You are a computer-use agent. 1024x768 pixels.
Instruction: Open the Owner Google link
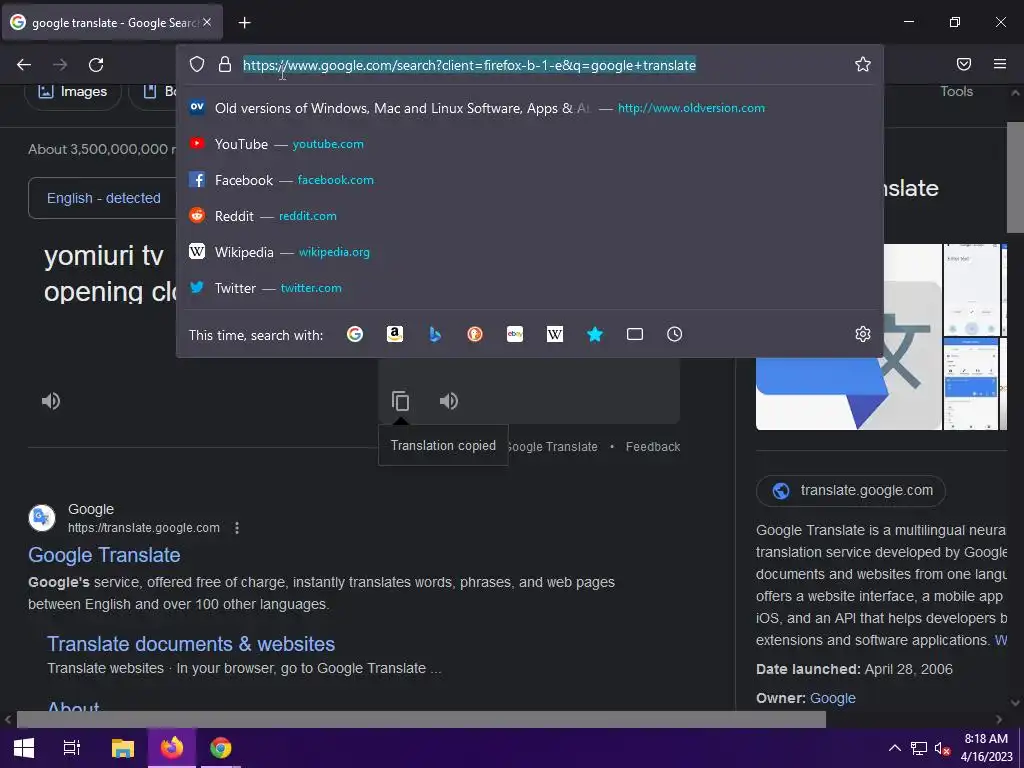click(x=833, y=698)
